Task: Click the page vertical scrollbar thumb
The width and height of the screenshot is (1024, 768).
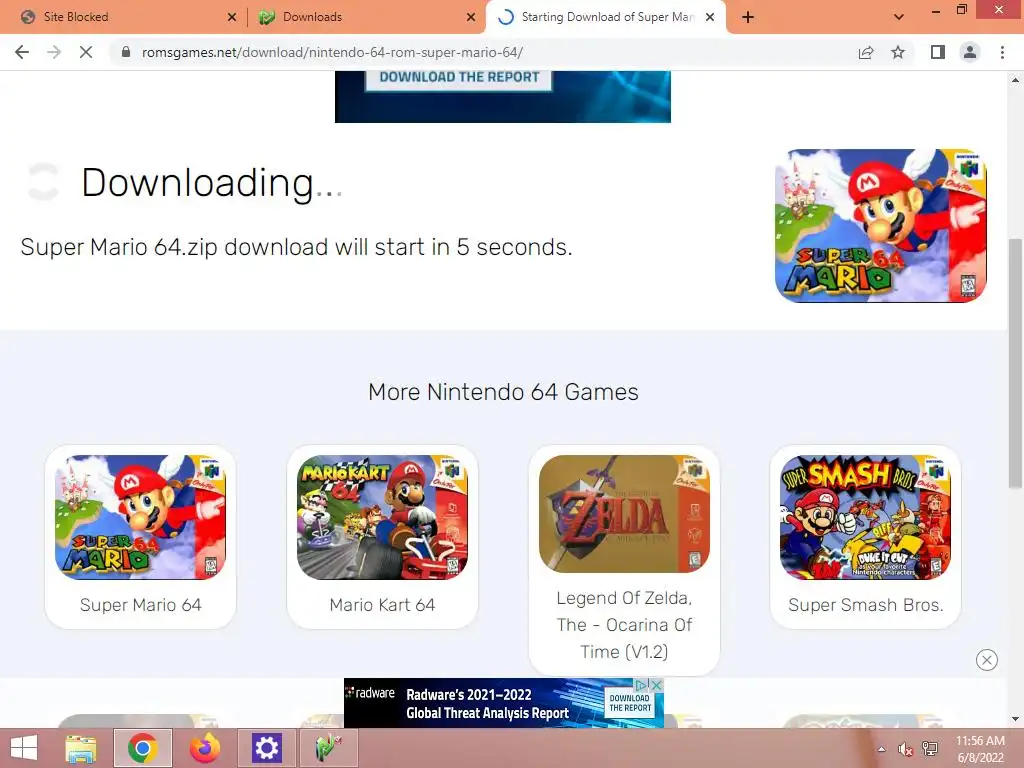Action: pos(1015,363)
